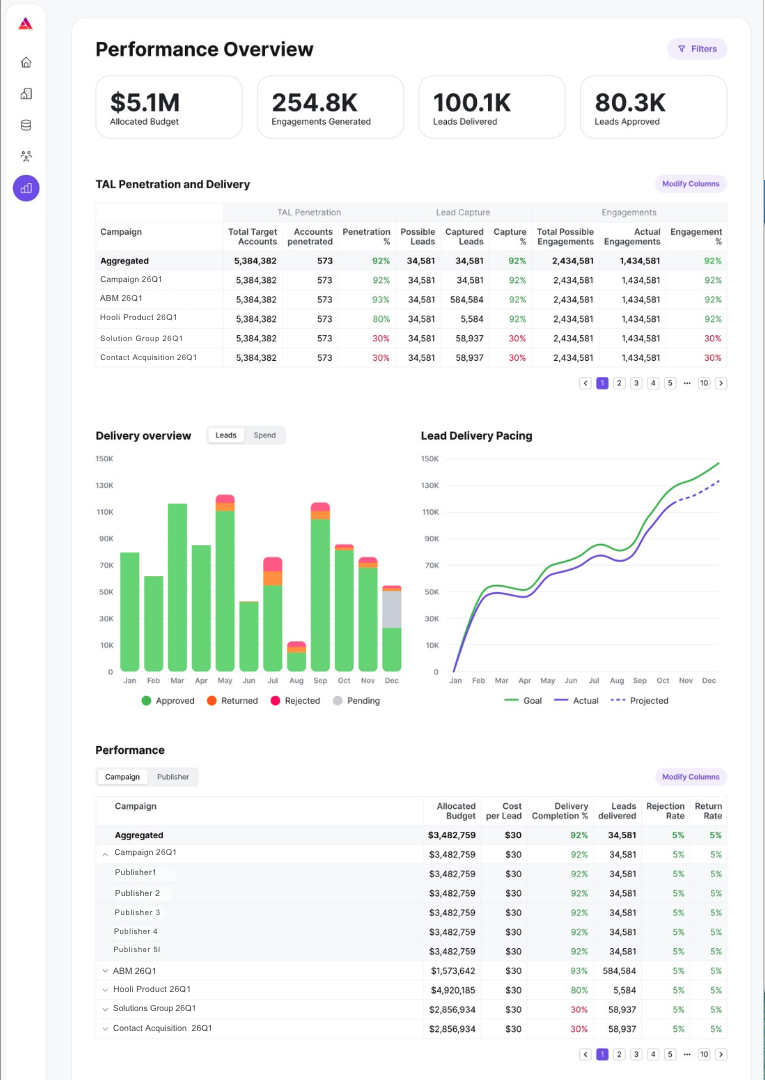This screenshot has width=765, height=1080.
Task: Select the people group sidebar icon
Action: pos(26,156)
